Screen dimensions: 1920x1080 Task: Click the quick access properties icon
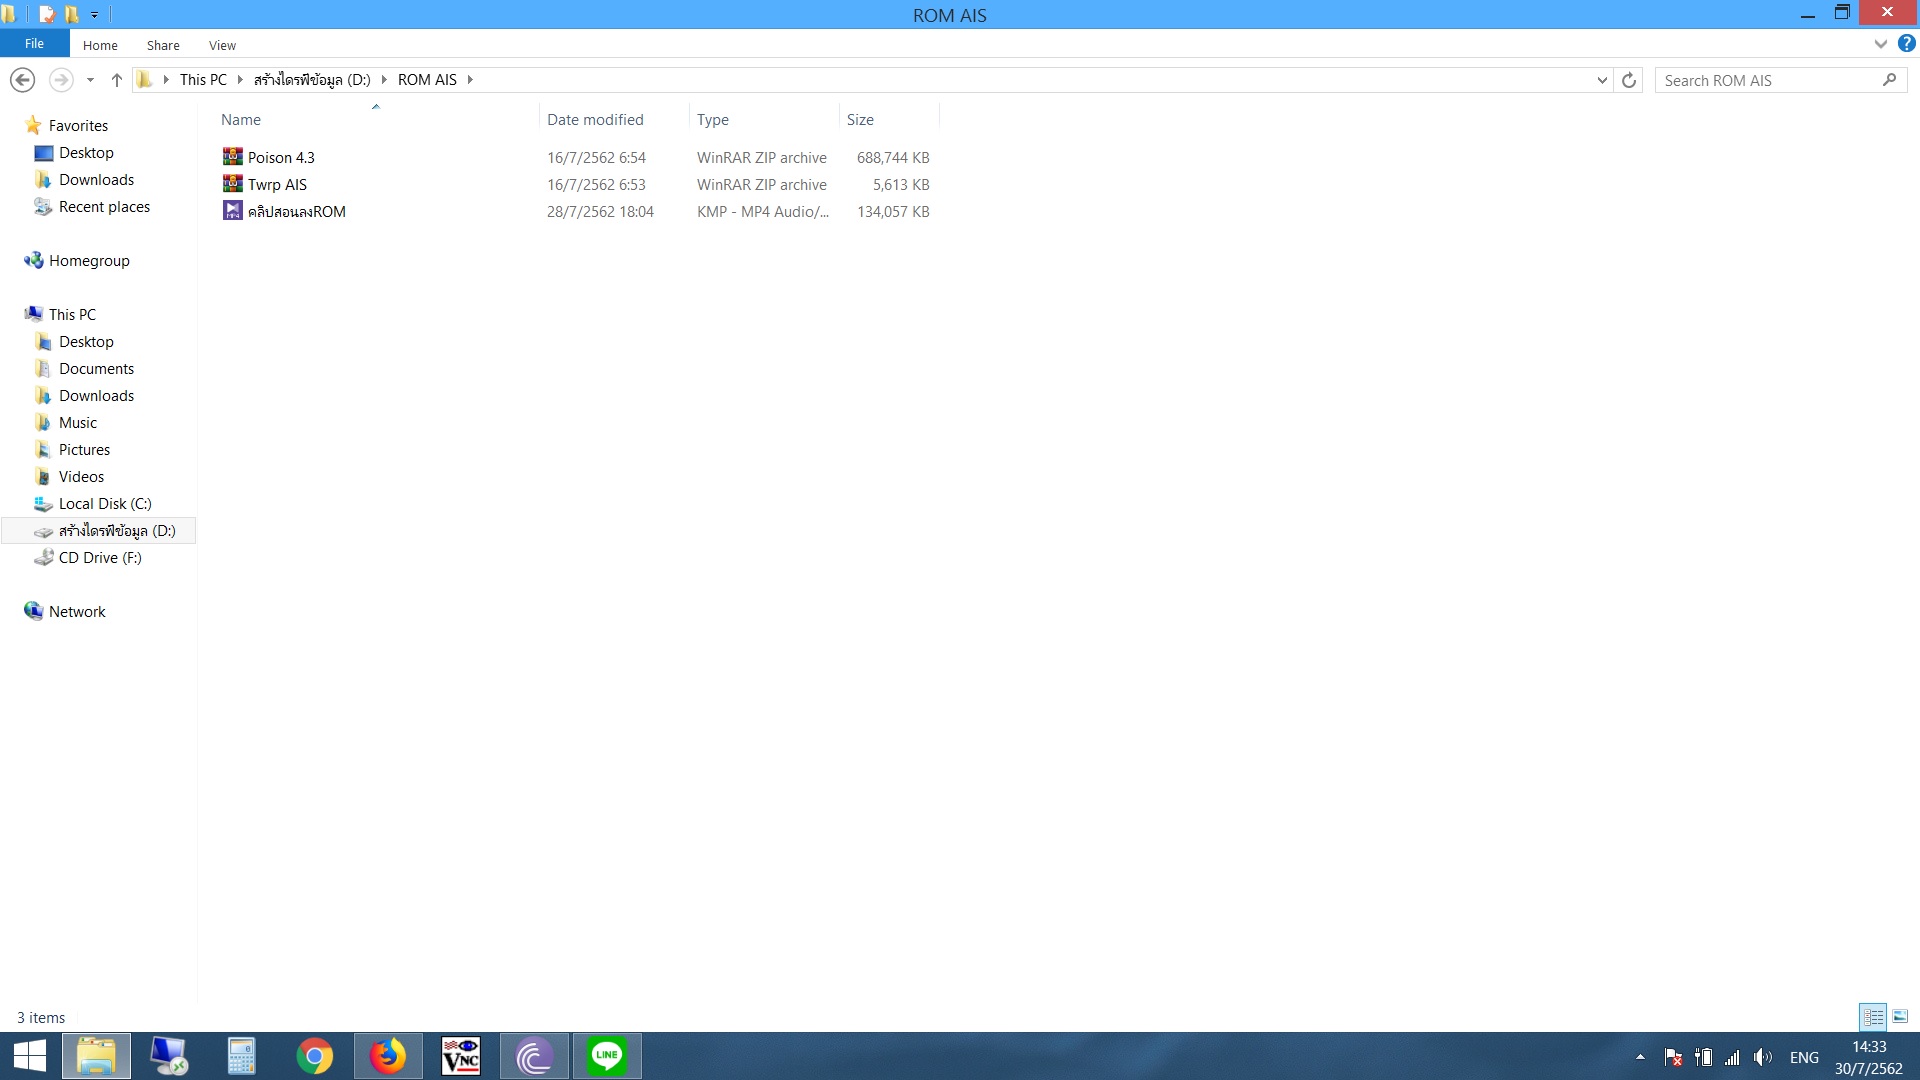[46, 14]
